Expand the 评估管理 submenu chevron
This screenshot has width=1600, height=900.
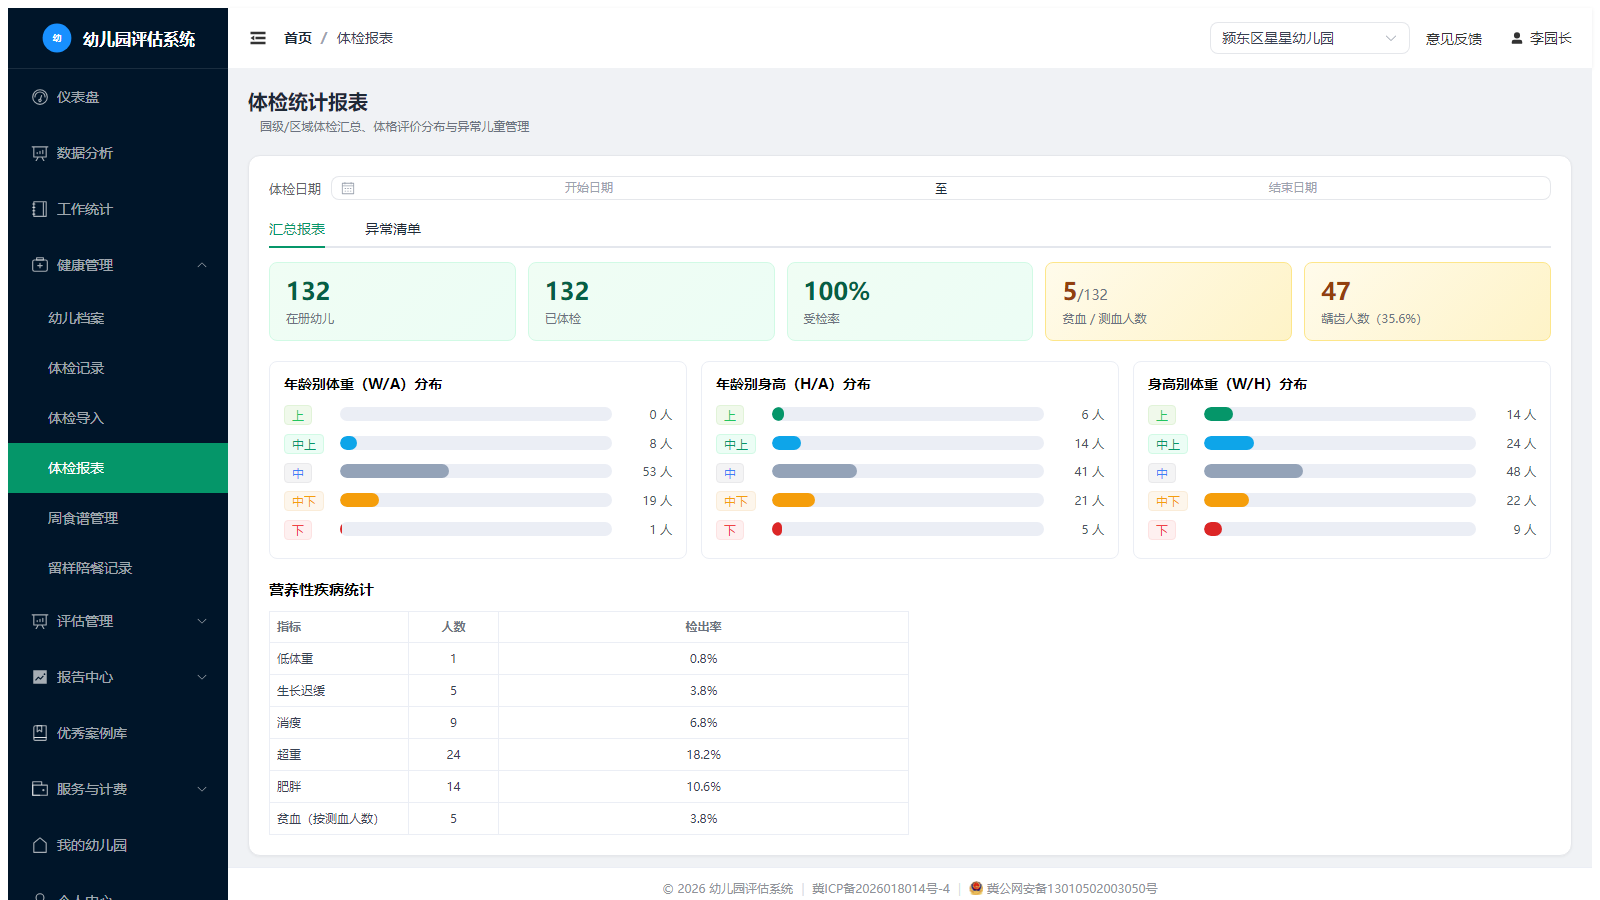[x=202, y=621]
